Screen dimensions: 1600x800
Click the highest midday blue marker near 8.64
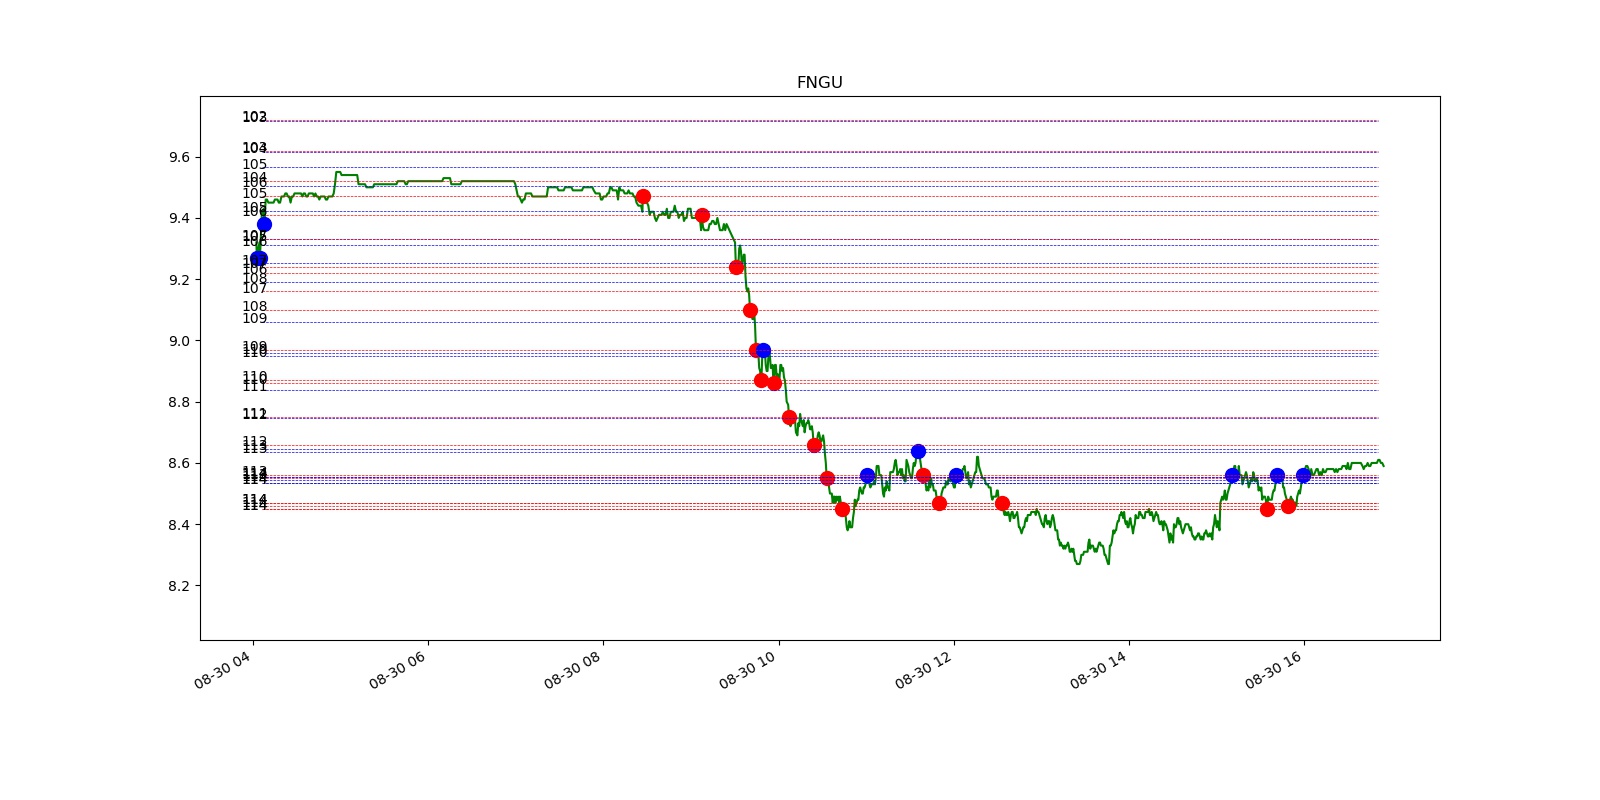[918, 451]
